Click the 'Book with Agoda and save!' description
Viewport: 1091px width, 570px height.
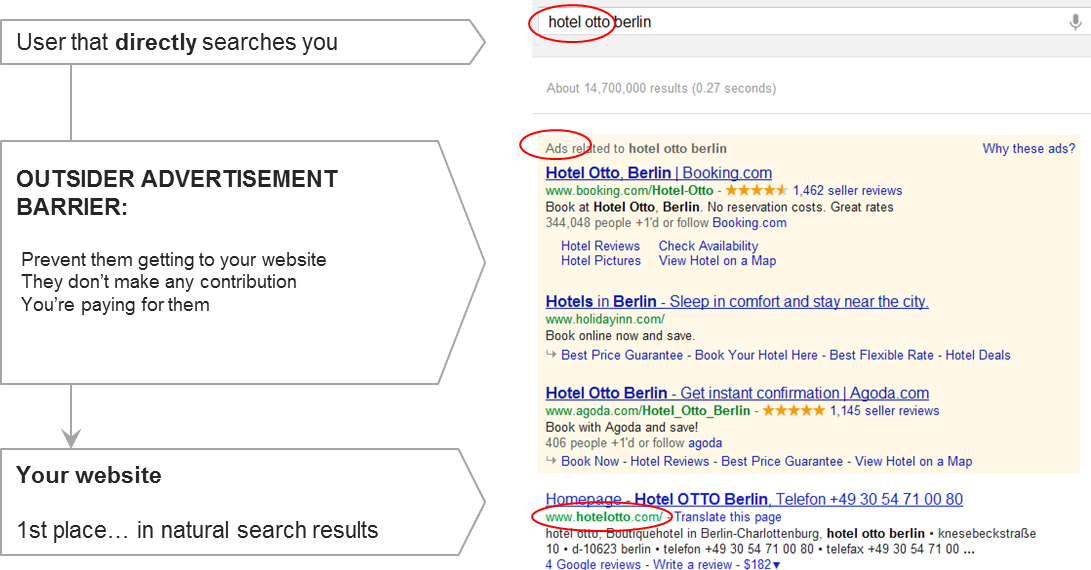coord(621,427)
